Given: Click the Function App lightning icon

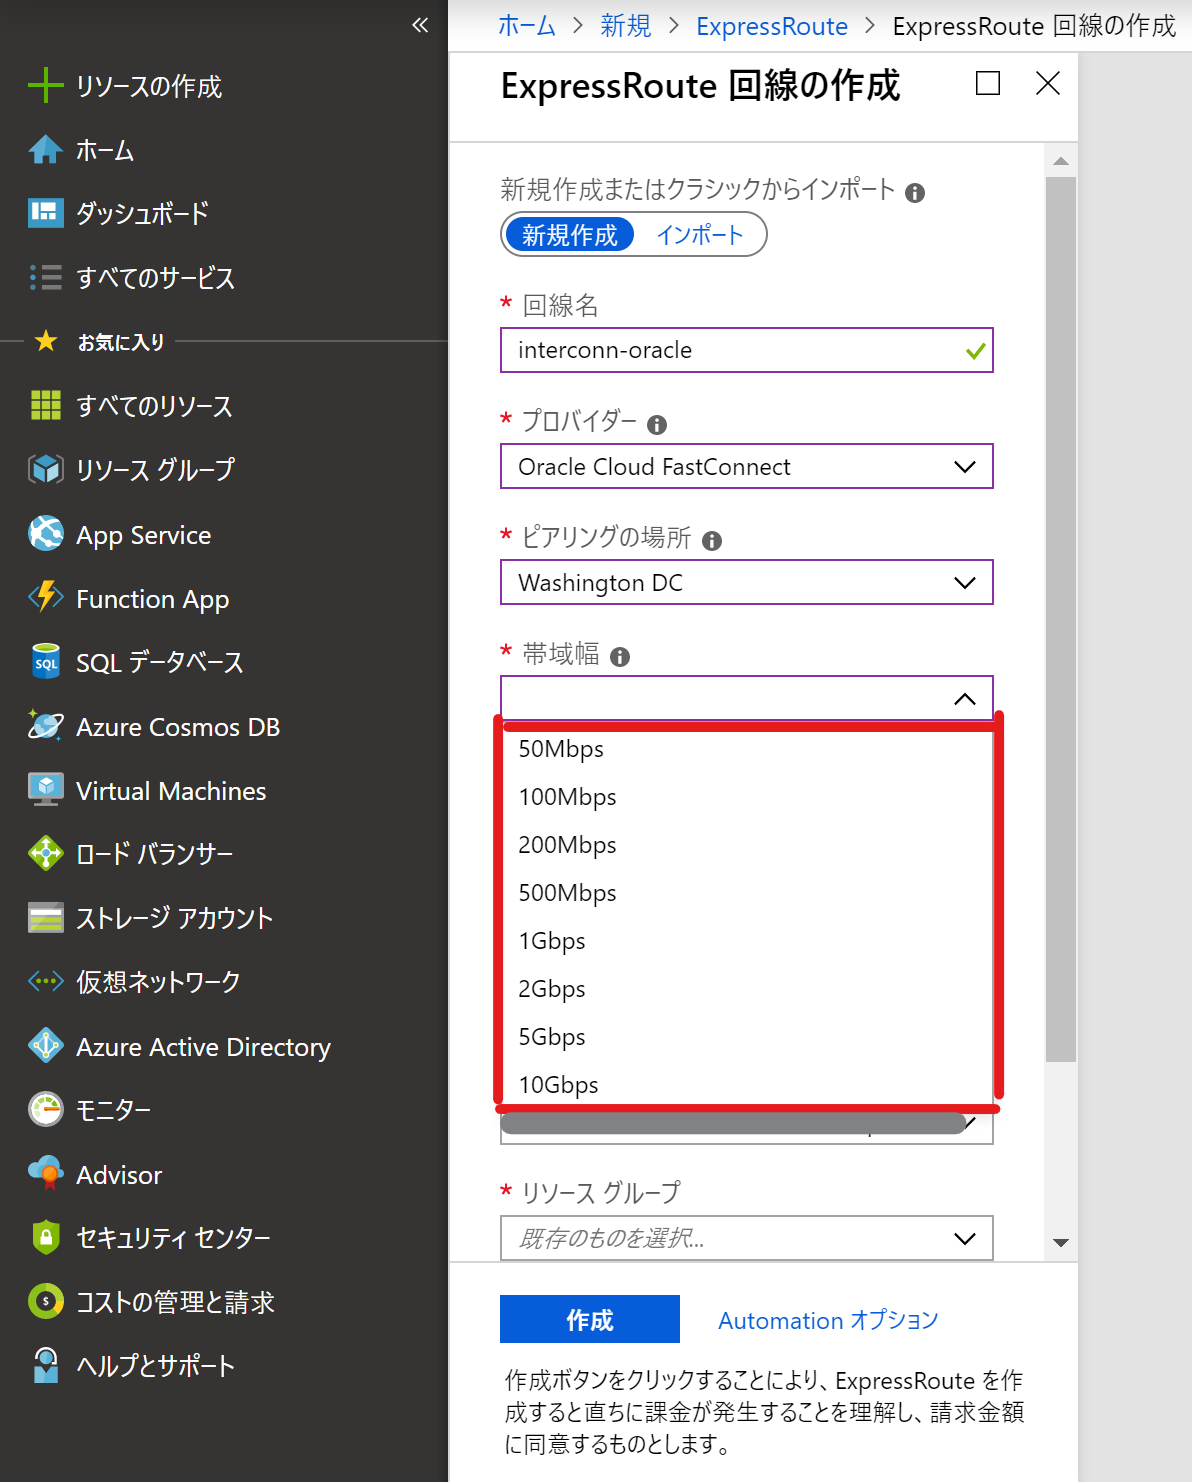Looking at the screenshot, I should click(x=45, y=598).
